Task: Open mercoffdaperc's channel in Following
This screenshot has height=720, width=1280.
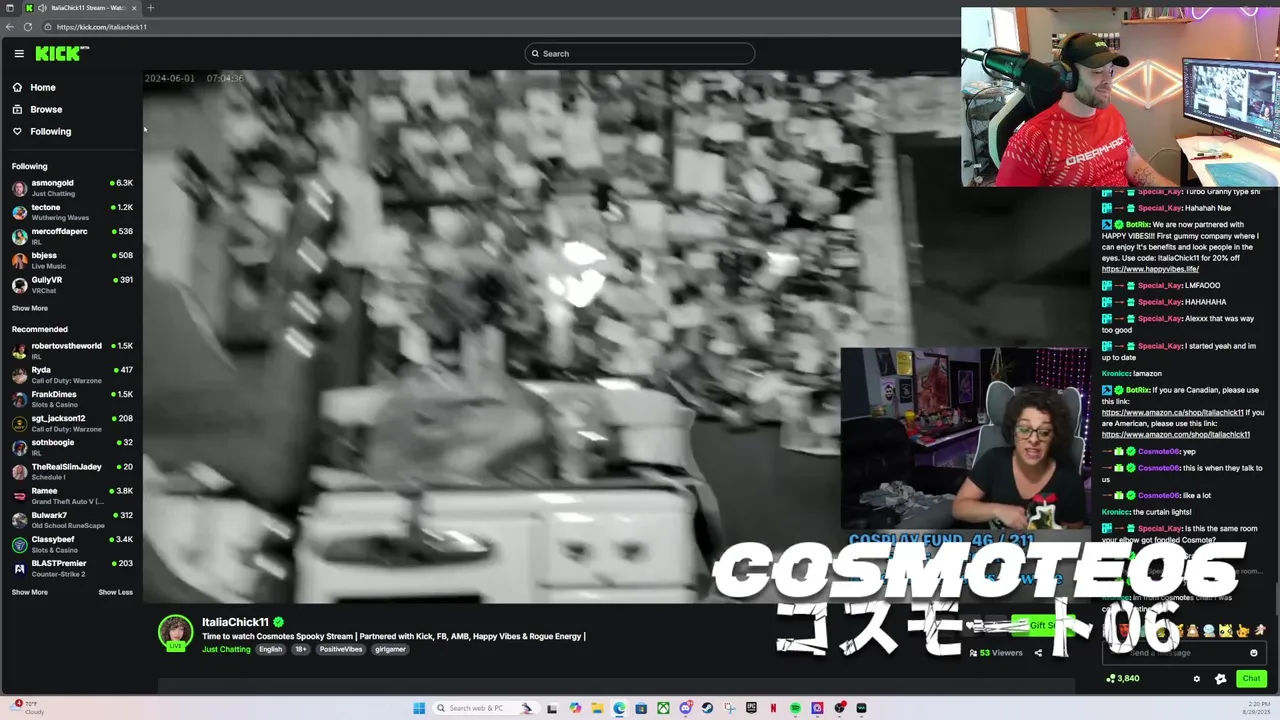Action: click(72, 236)
